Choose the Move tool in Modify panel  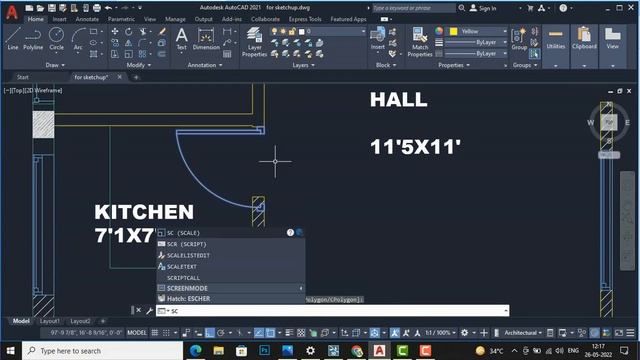(115, 31)
